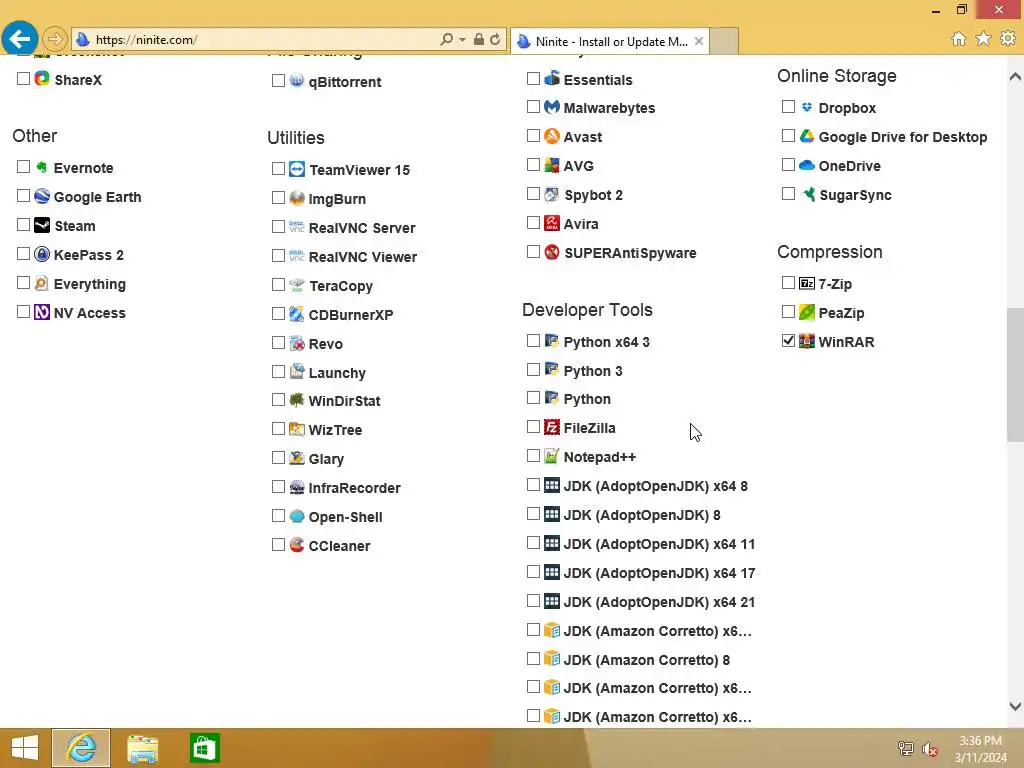Image resolution: width=1024 pixels, height=768 pixels.
Task: Click the 7-Zip icon
Action: click(807, 283)
